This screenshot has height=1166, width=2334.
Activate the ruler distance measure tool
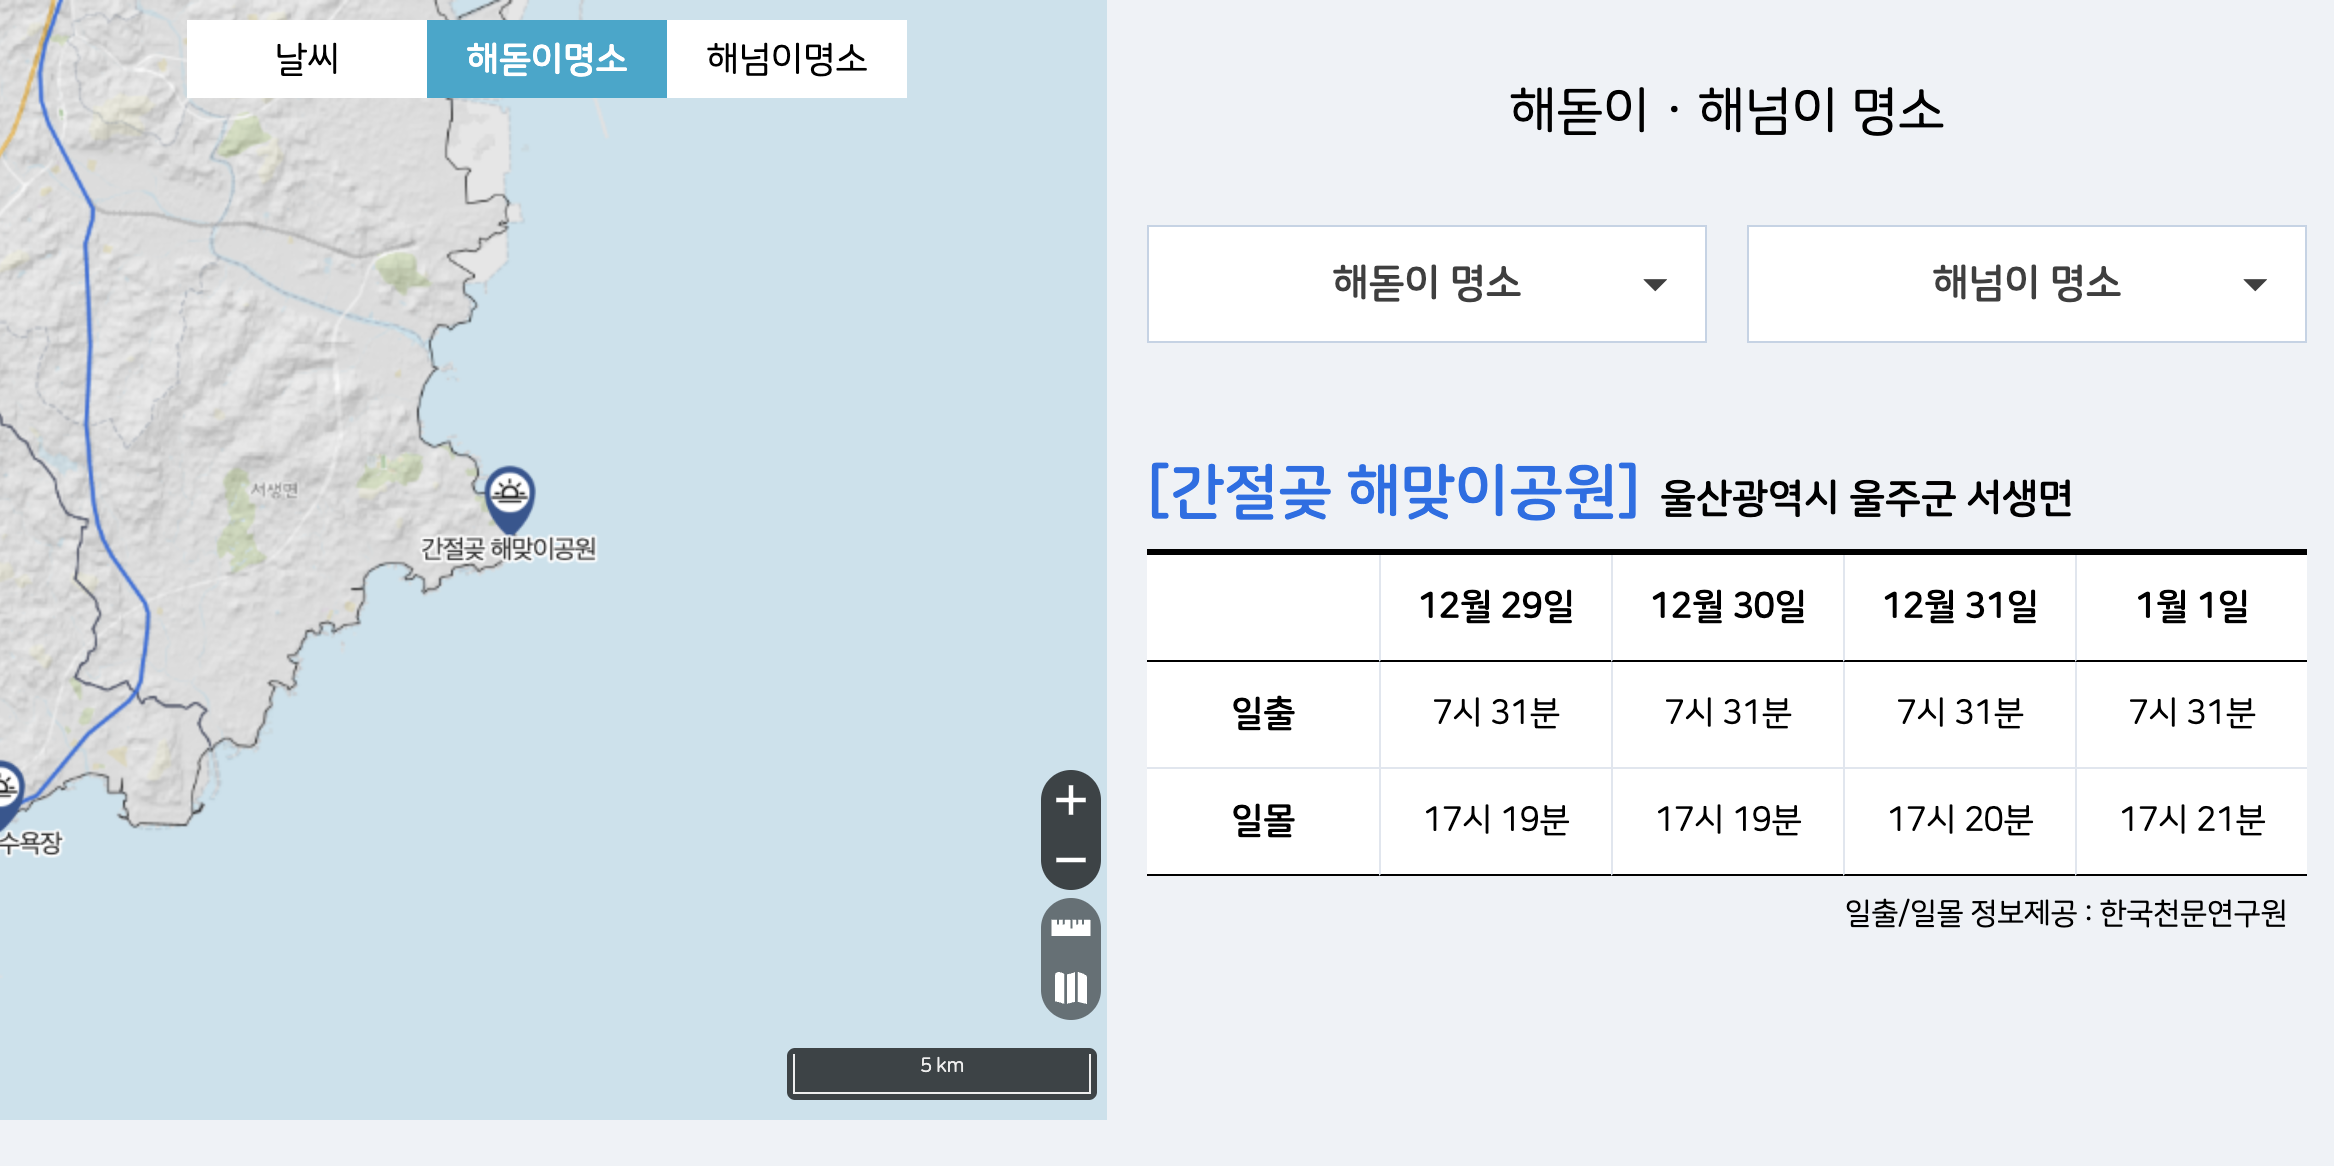(x=1070, y=928)
